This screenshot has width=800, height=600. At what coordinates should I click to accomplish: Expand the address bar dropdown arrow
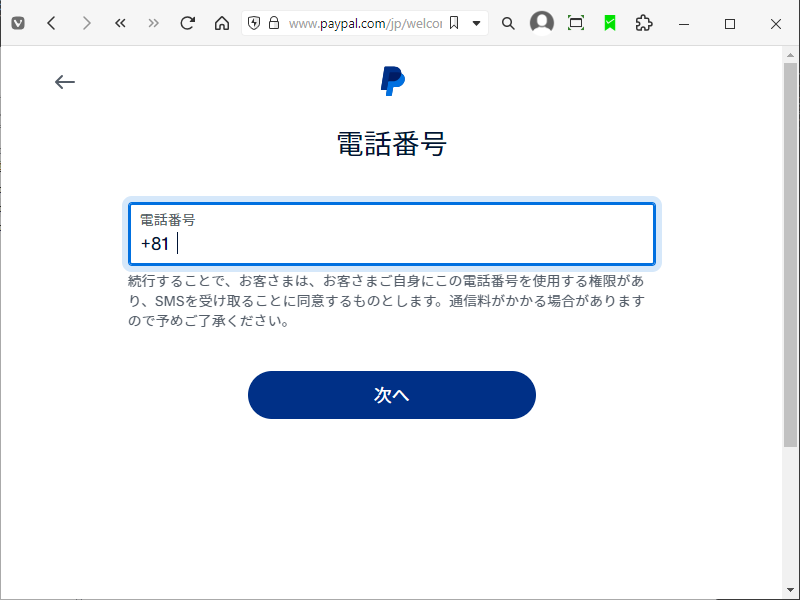tap(477, 23)
